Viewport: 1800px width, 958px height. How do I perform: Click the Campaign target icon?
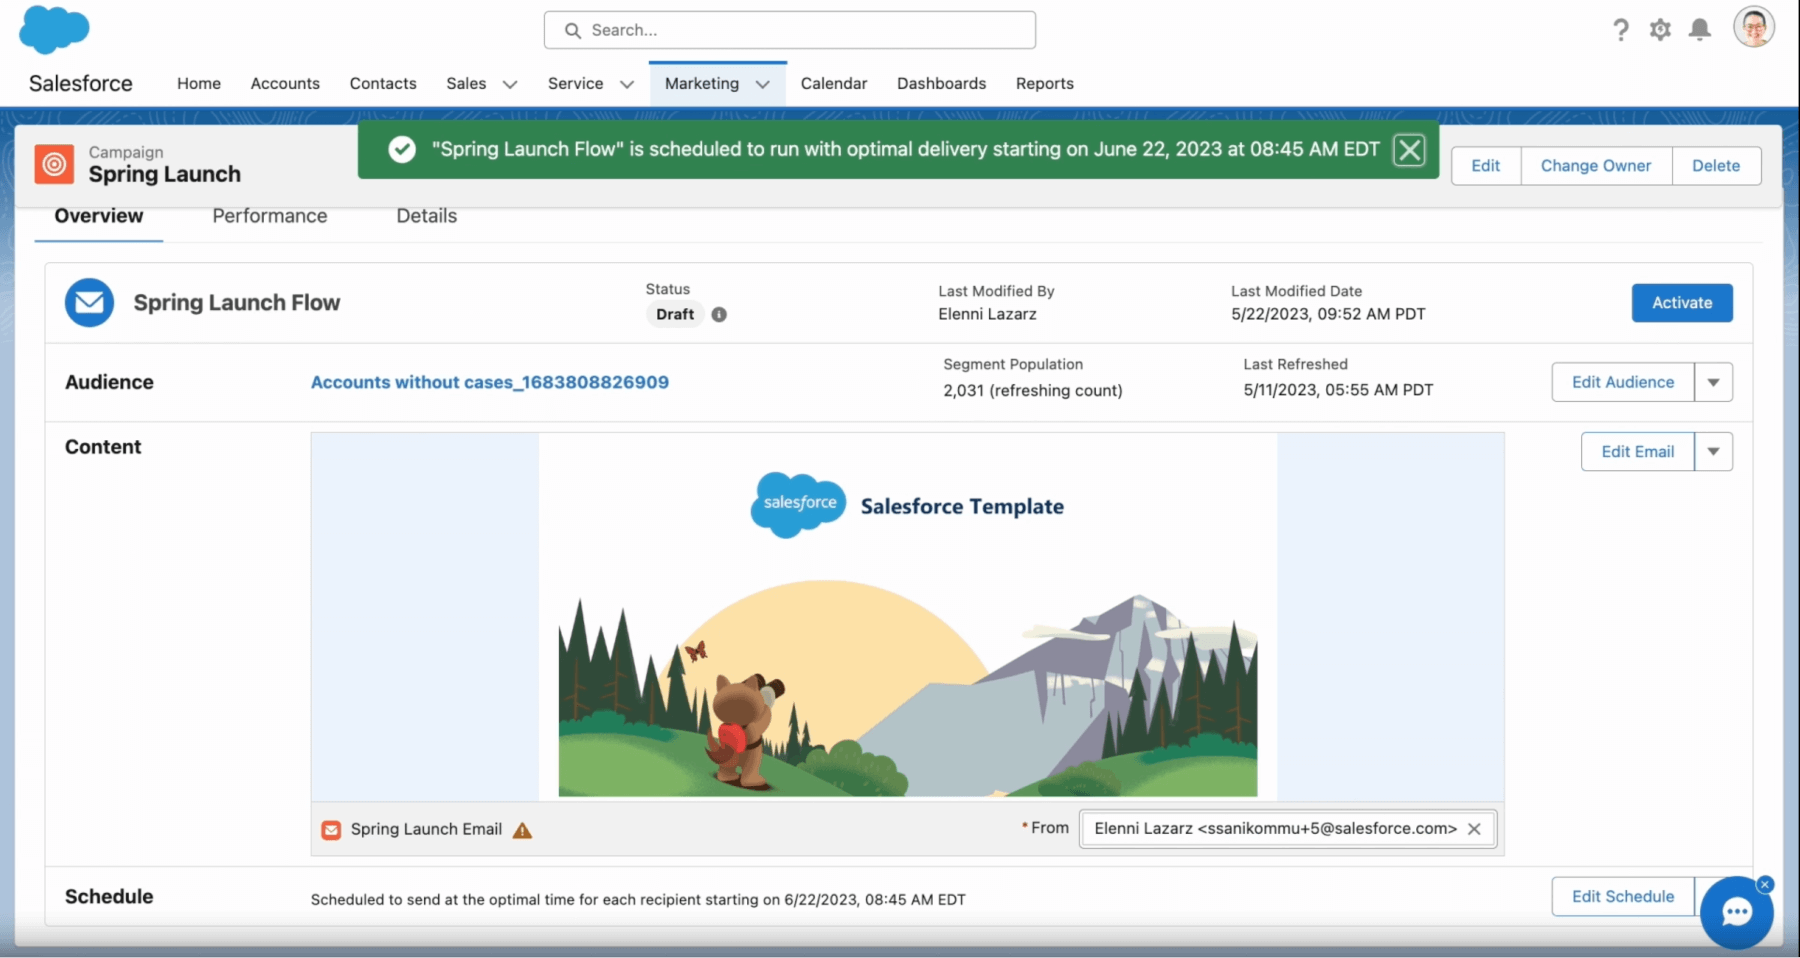pyautogui.click(x=54, y=164)
